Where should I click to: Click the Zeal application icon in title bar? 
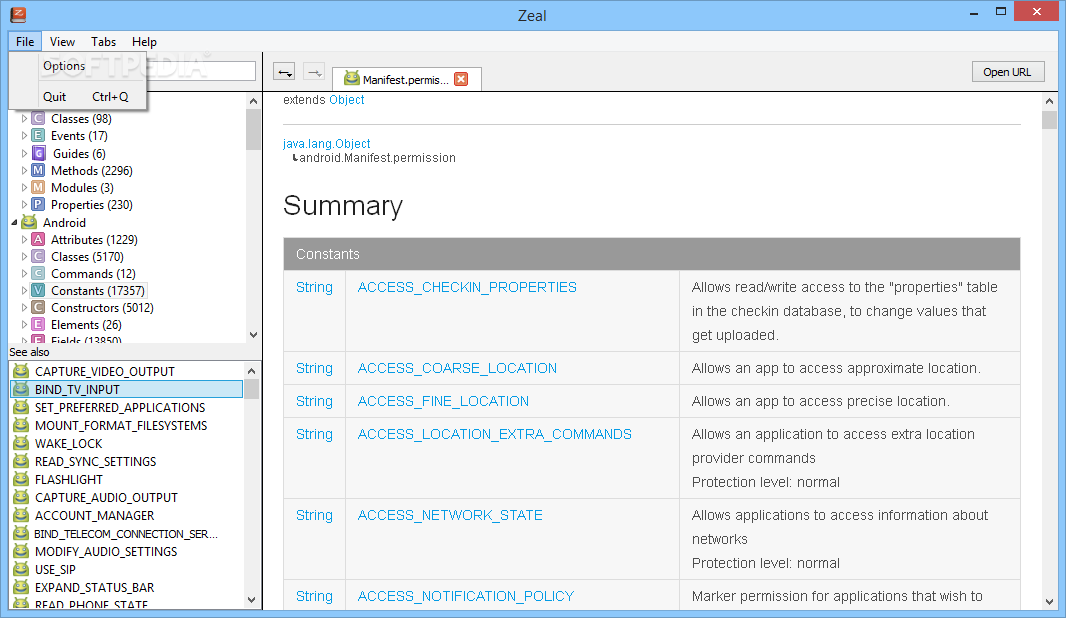click(18, 14)
